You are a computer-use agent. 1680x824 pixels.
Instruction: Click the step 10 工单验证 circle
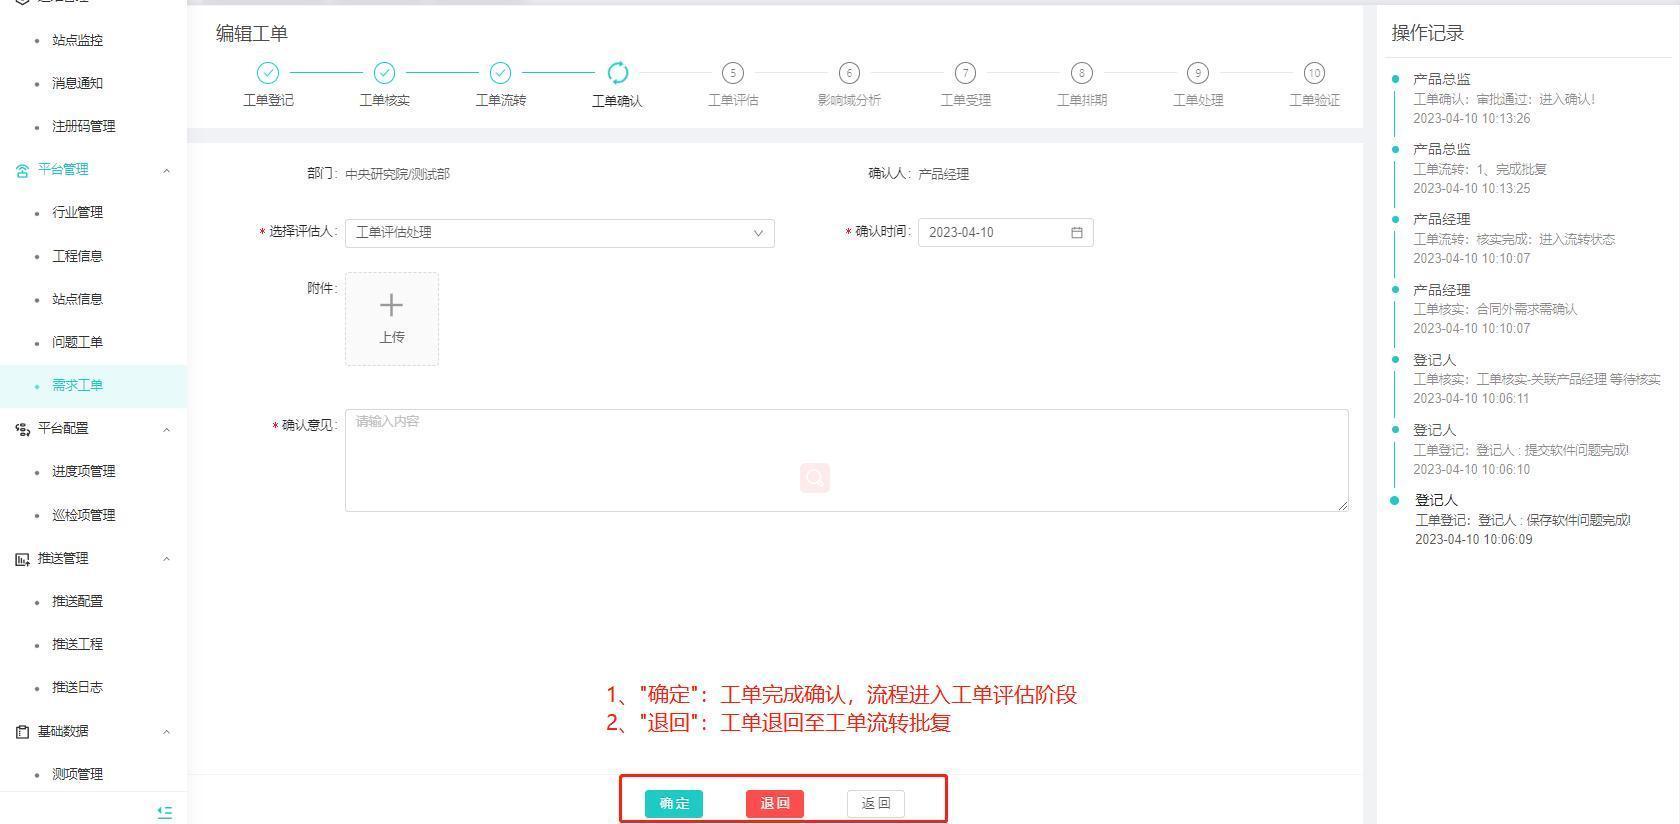1314,73
